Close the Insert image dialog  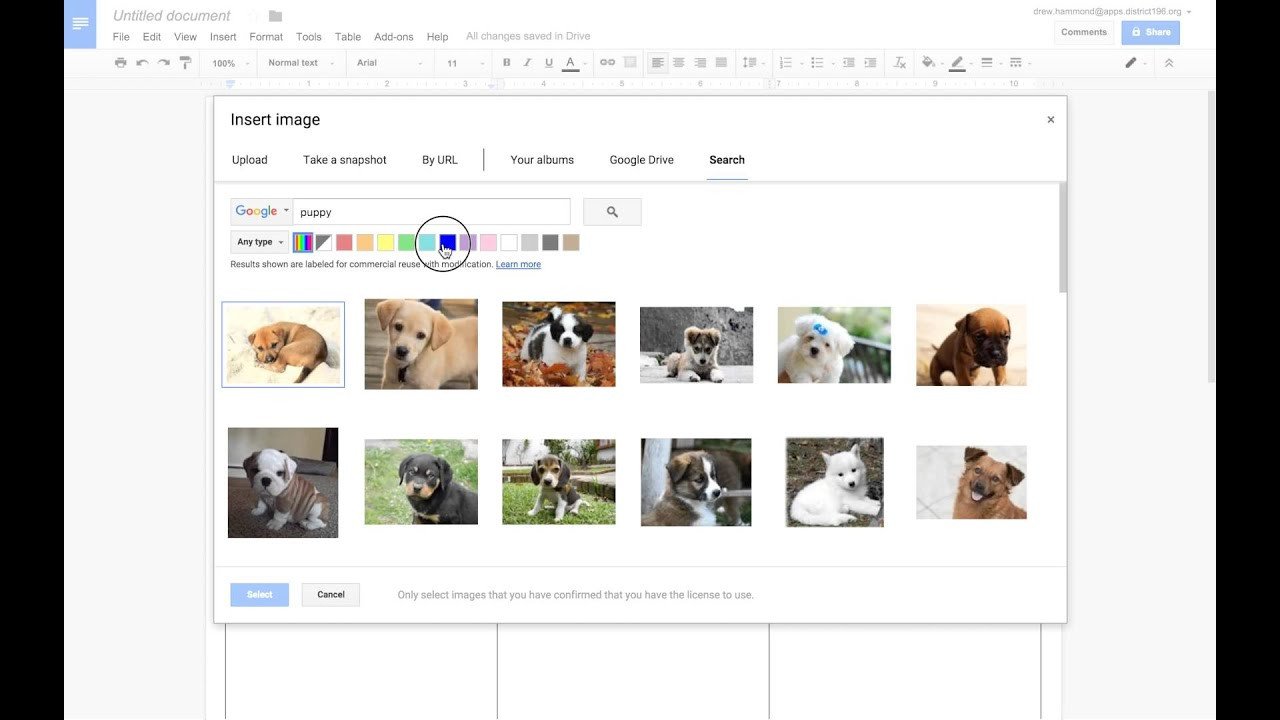pos(1051,119)
